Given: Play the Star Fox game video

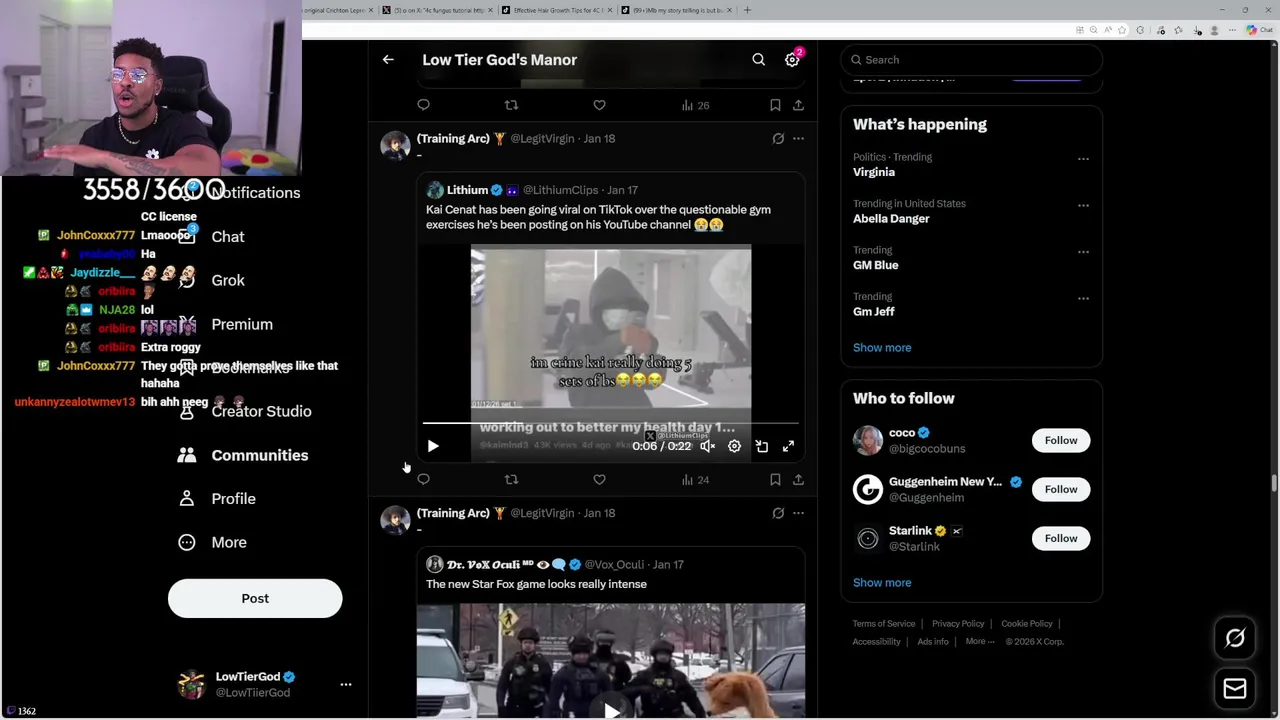Looking at the screenshot, I should (x=611, y=710).
